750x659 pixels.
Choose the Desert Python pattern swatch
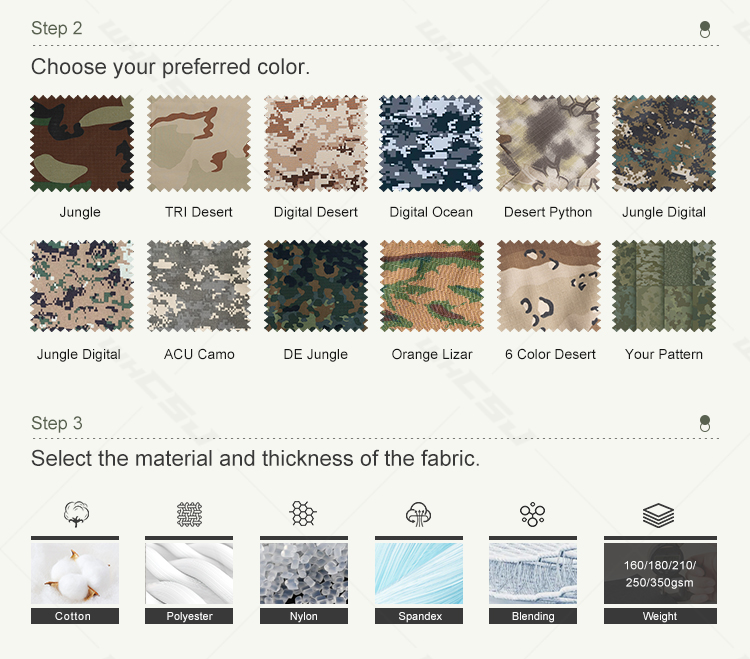coord(548,144)
